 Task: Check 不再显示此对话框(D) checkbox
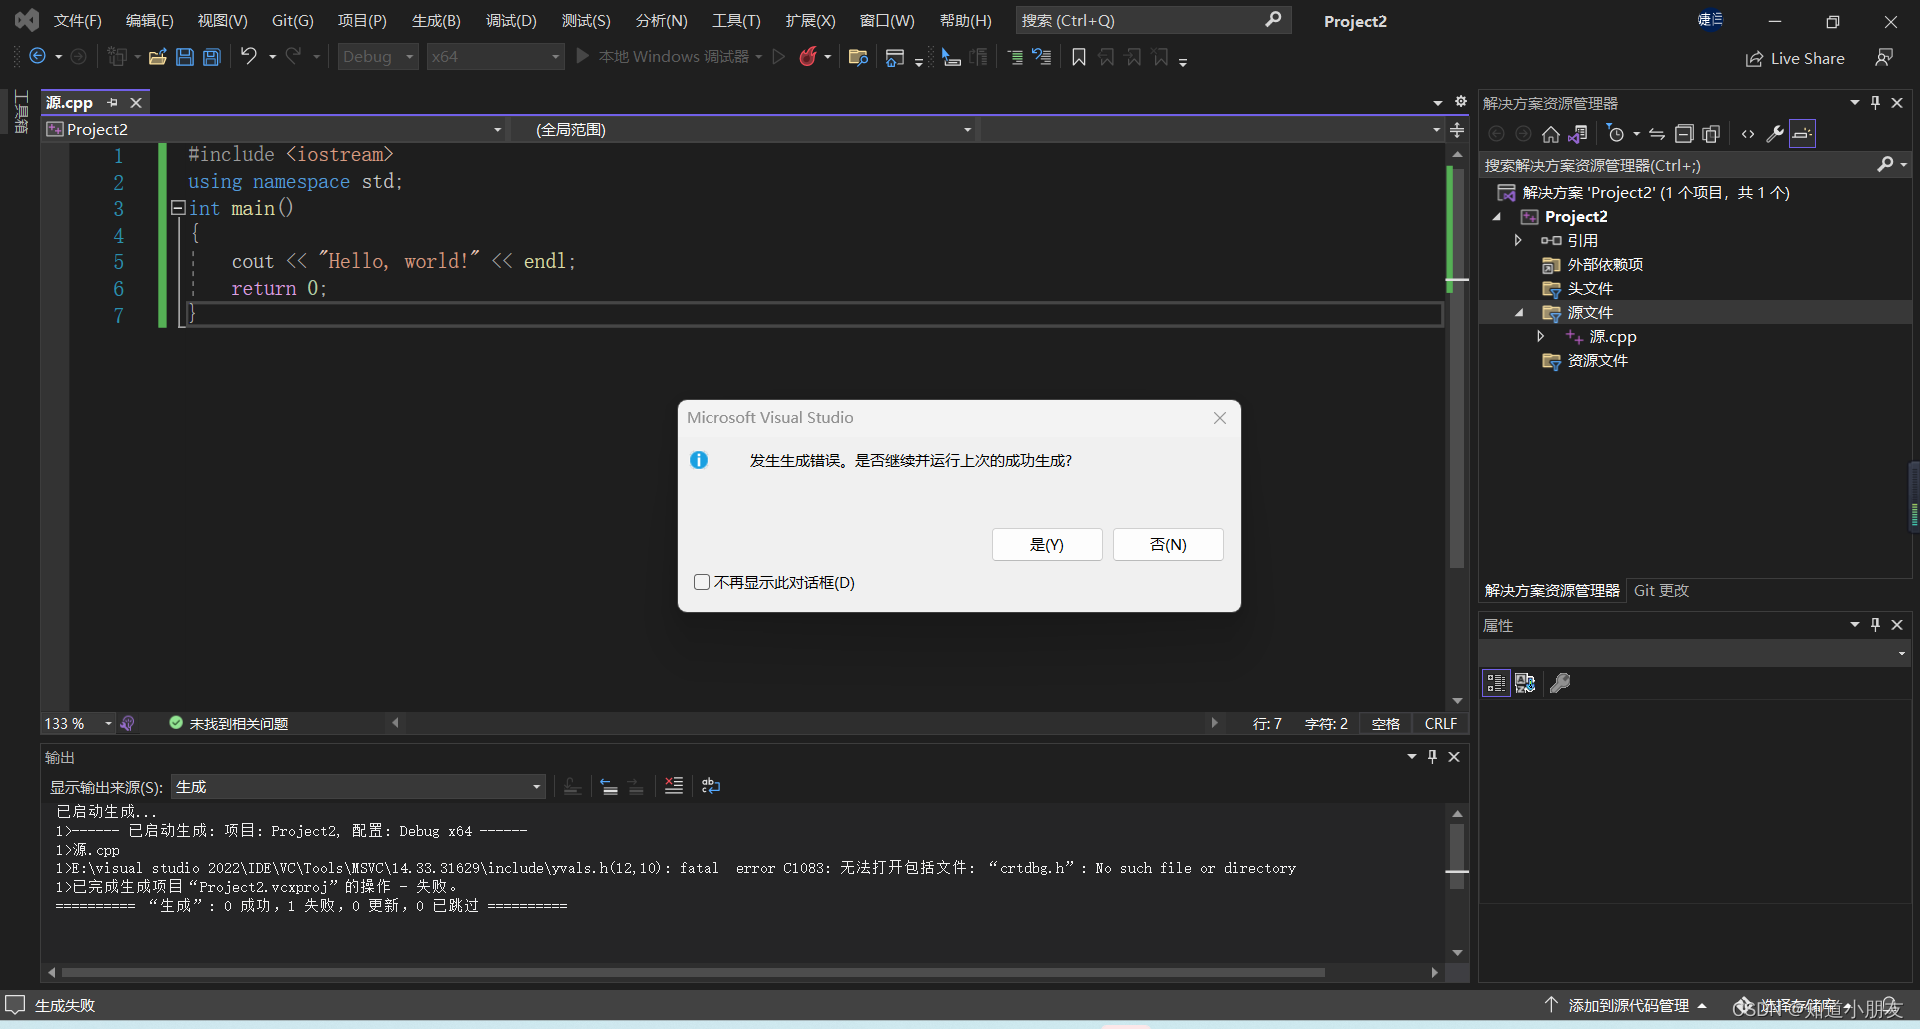point(701,581)
